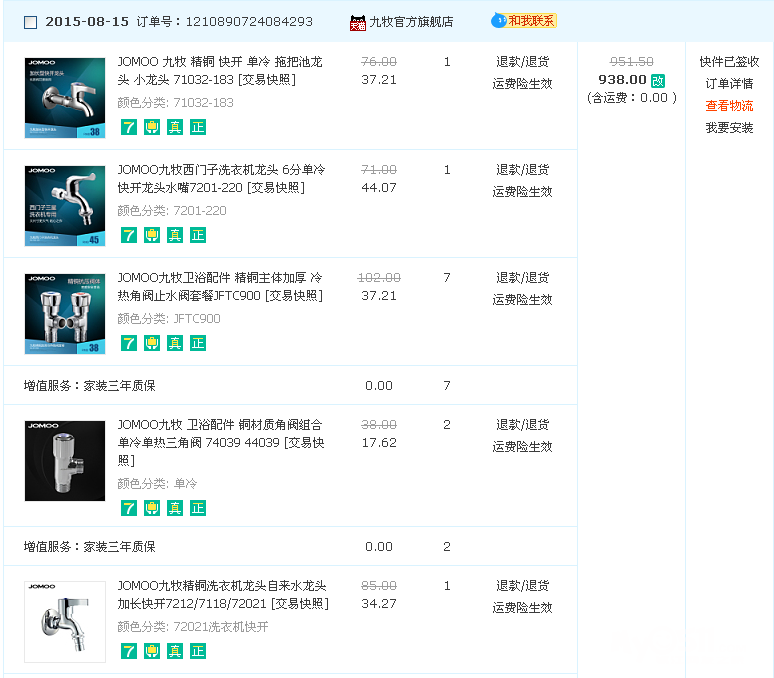774x678 pixels.
Task: Tick the order 1210890724084293 checkbox
Action: click(x=31, y=22)
